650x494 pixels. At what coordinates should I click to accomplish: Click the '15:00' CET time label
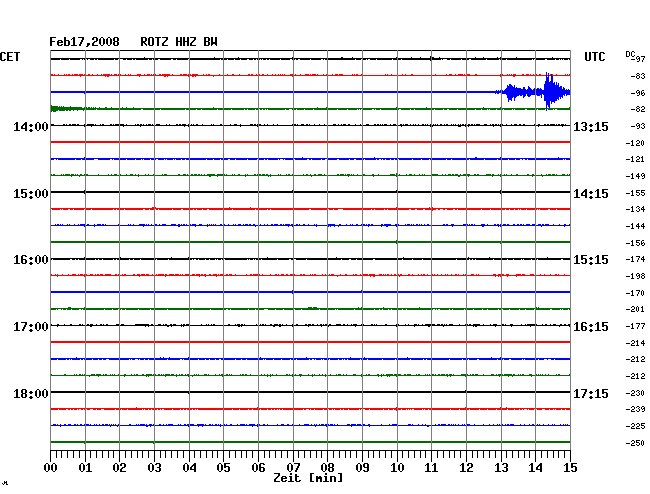(31, 194)
